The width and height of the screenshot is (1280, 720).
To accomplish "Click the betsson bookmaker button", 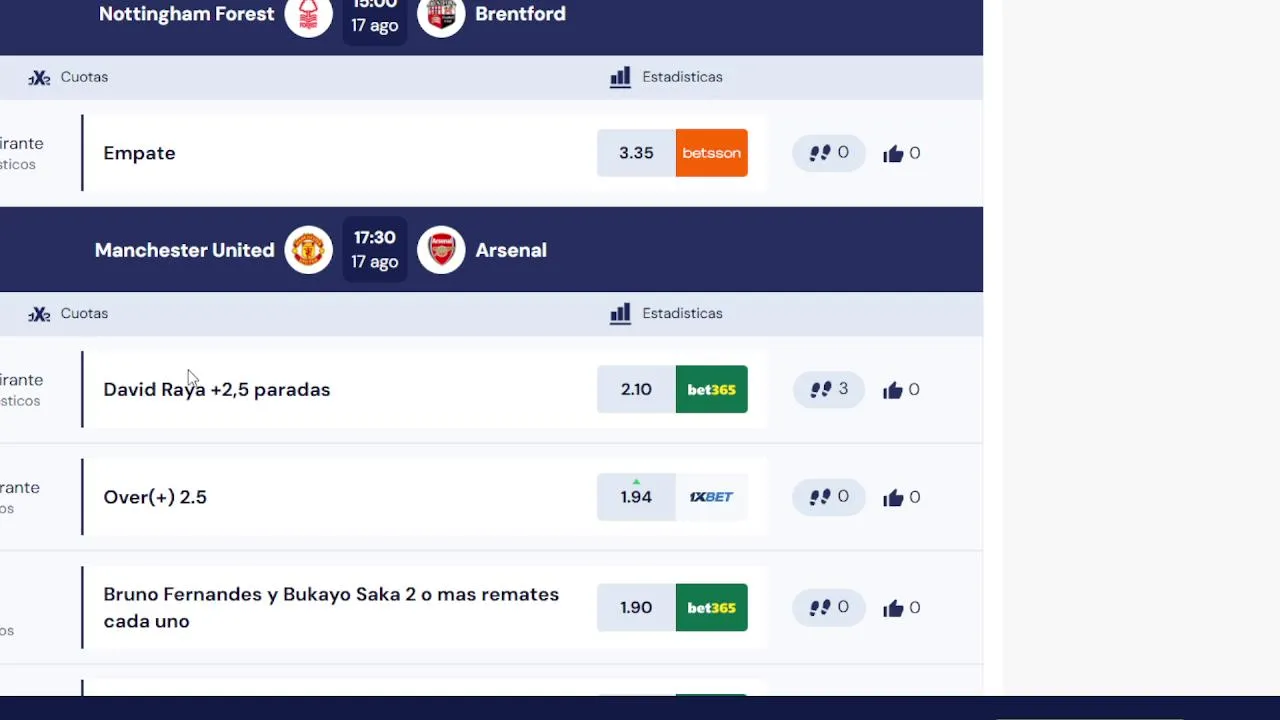I will pyautogui.click(x=712, y=153).
